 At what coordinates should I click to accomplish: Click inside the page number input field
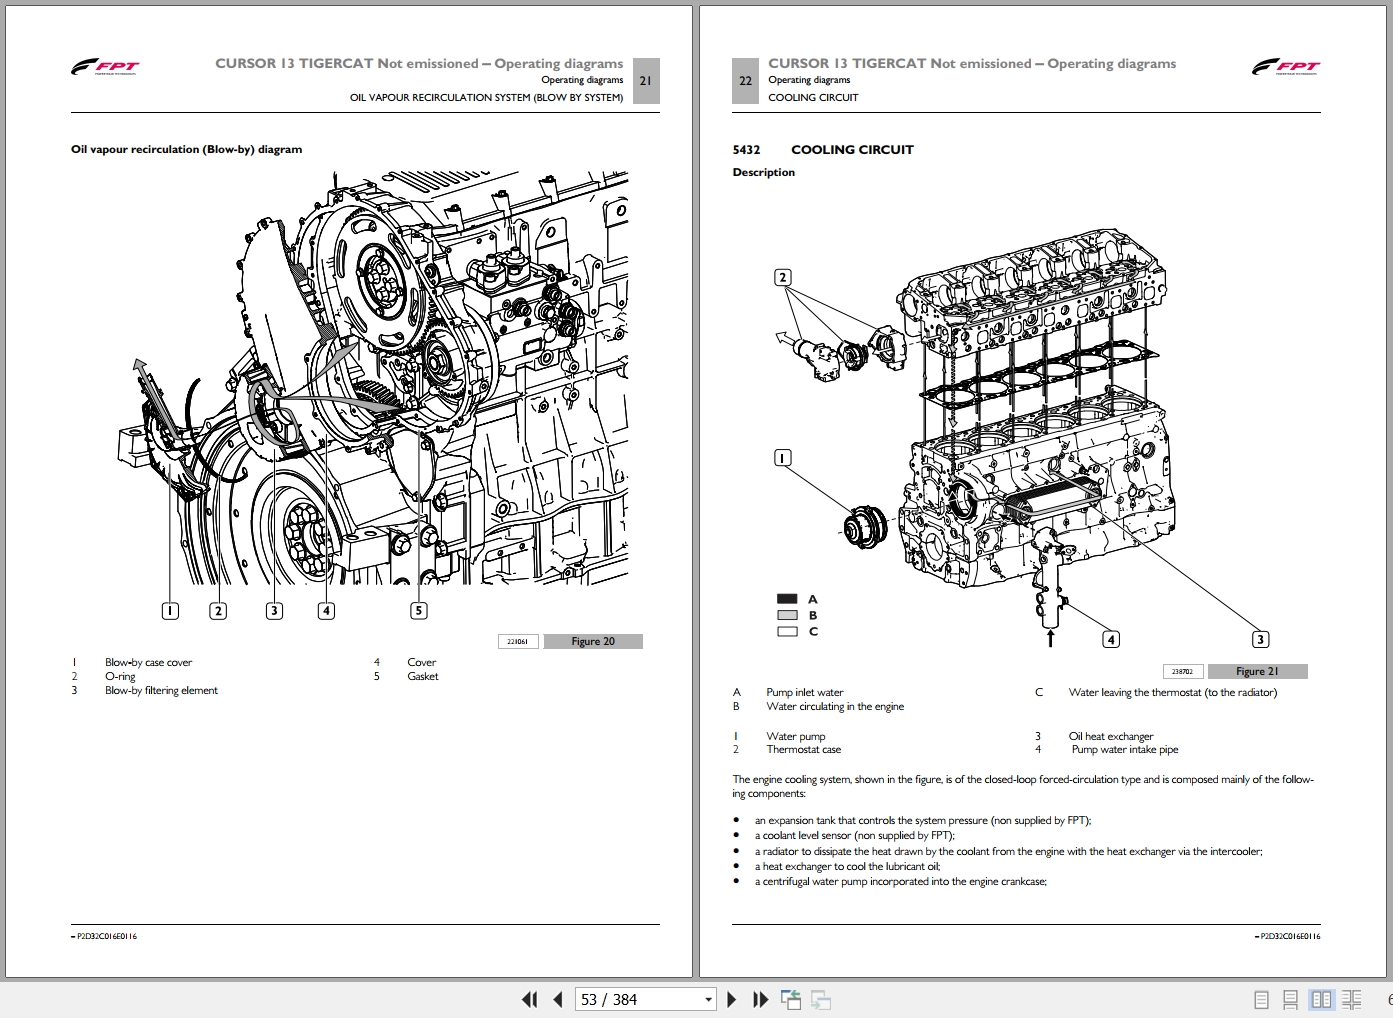pos(620,999)
